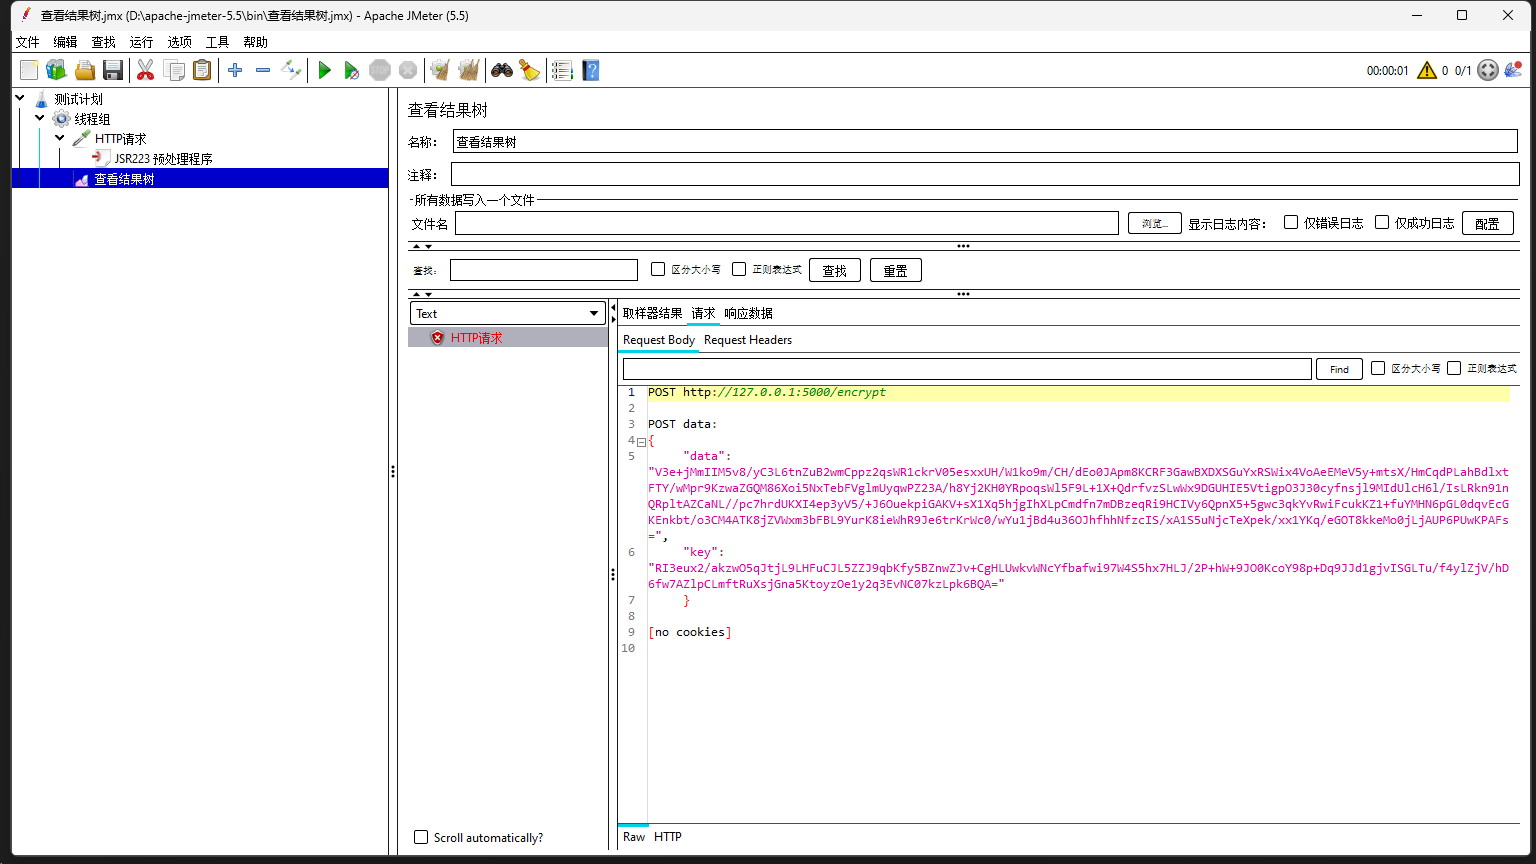
Task: Open Search with the binoculars icon
Action: pos(502,70)
